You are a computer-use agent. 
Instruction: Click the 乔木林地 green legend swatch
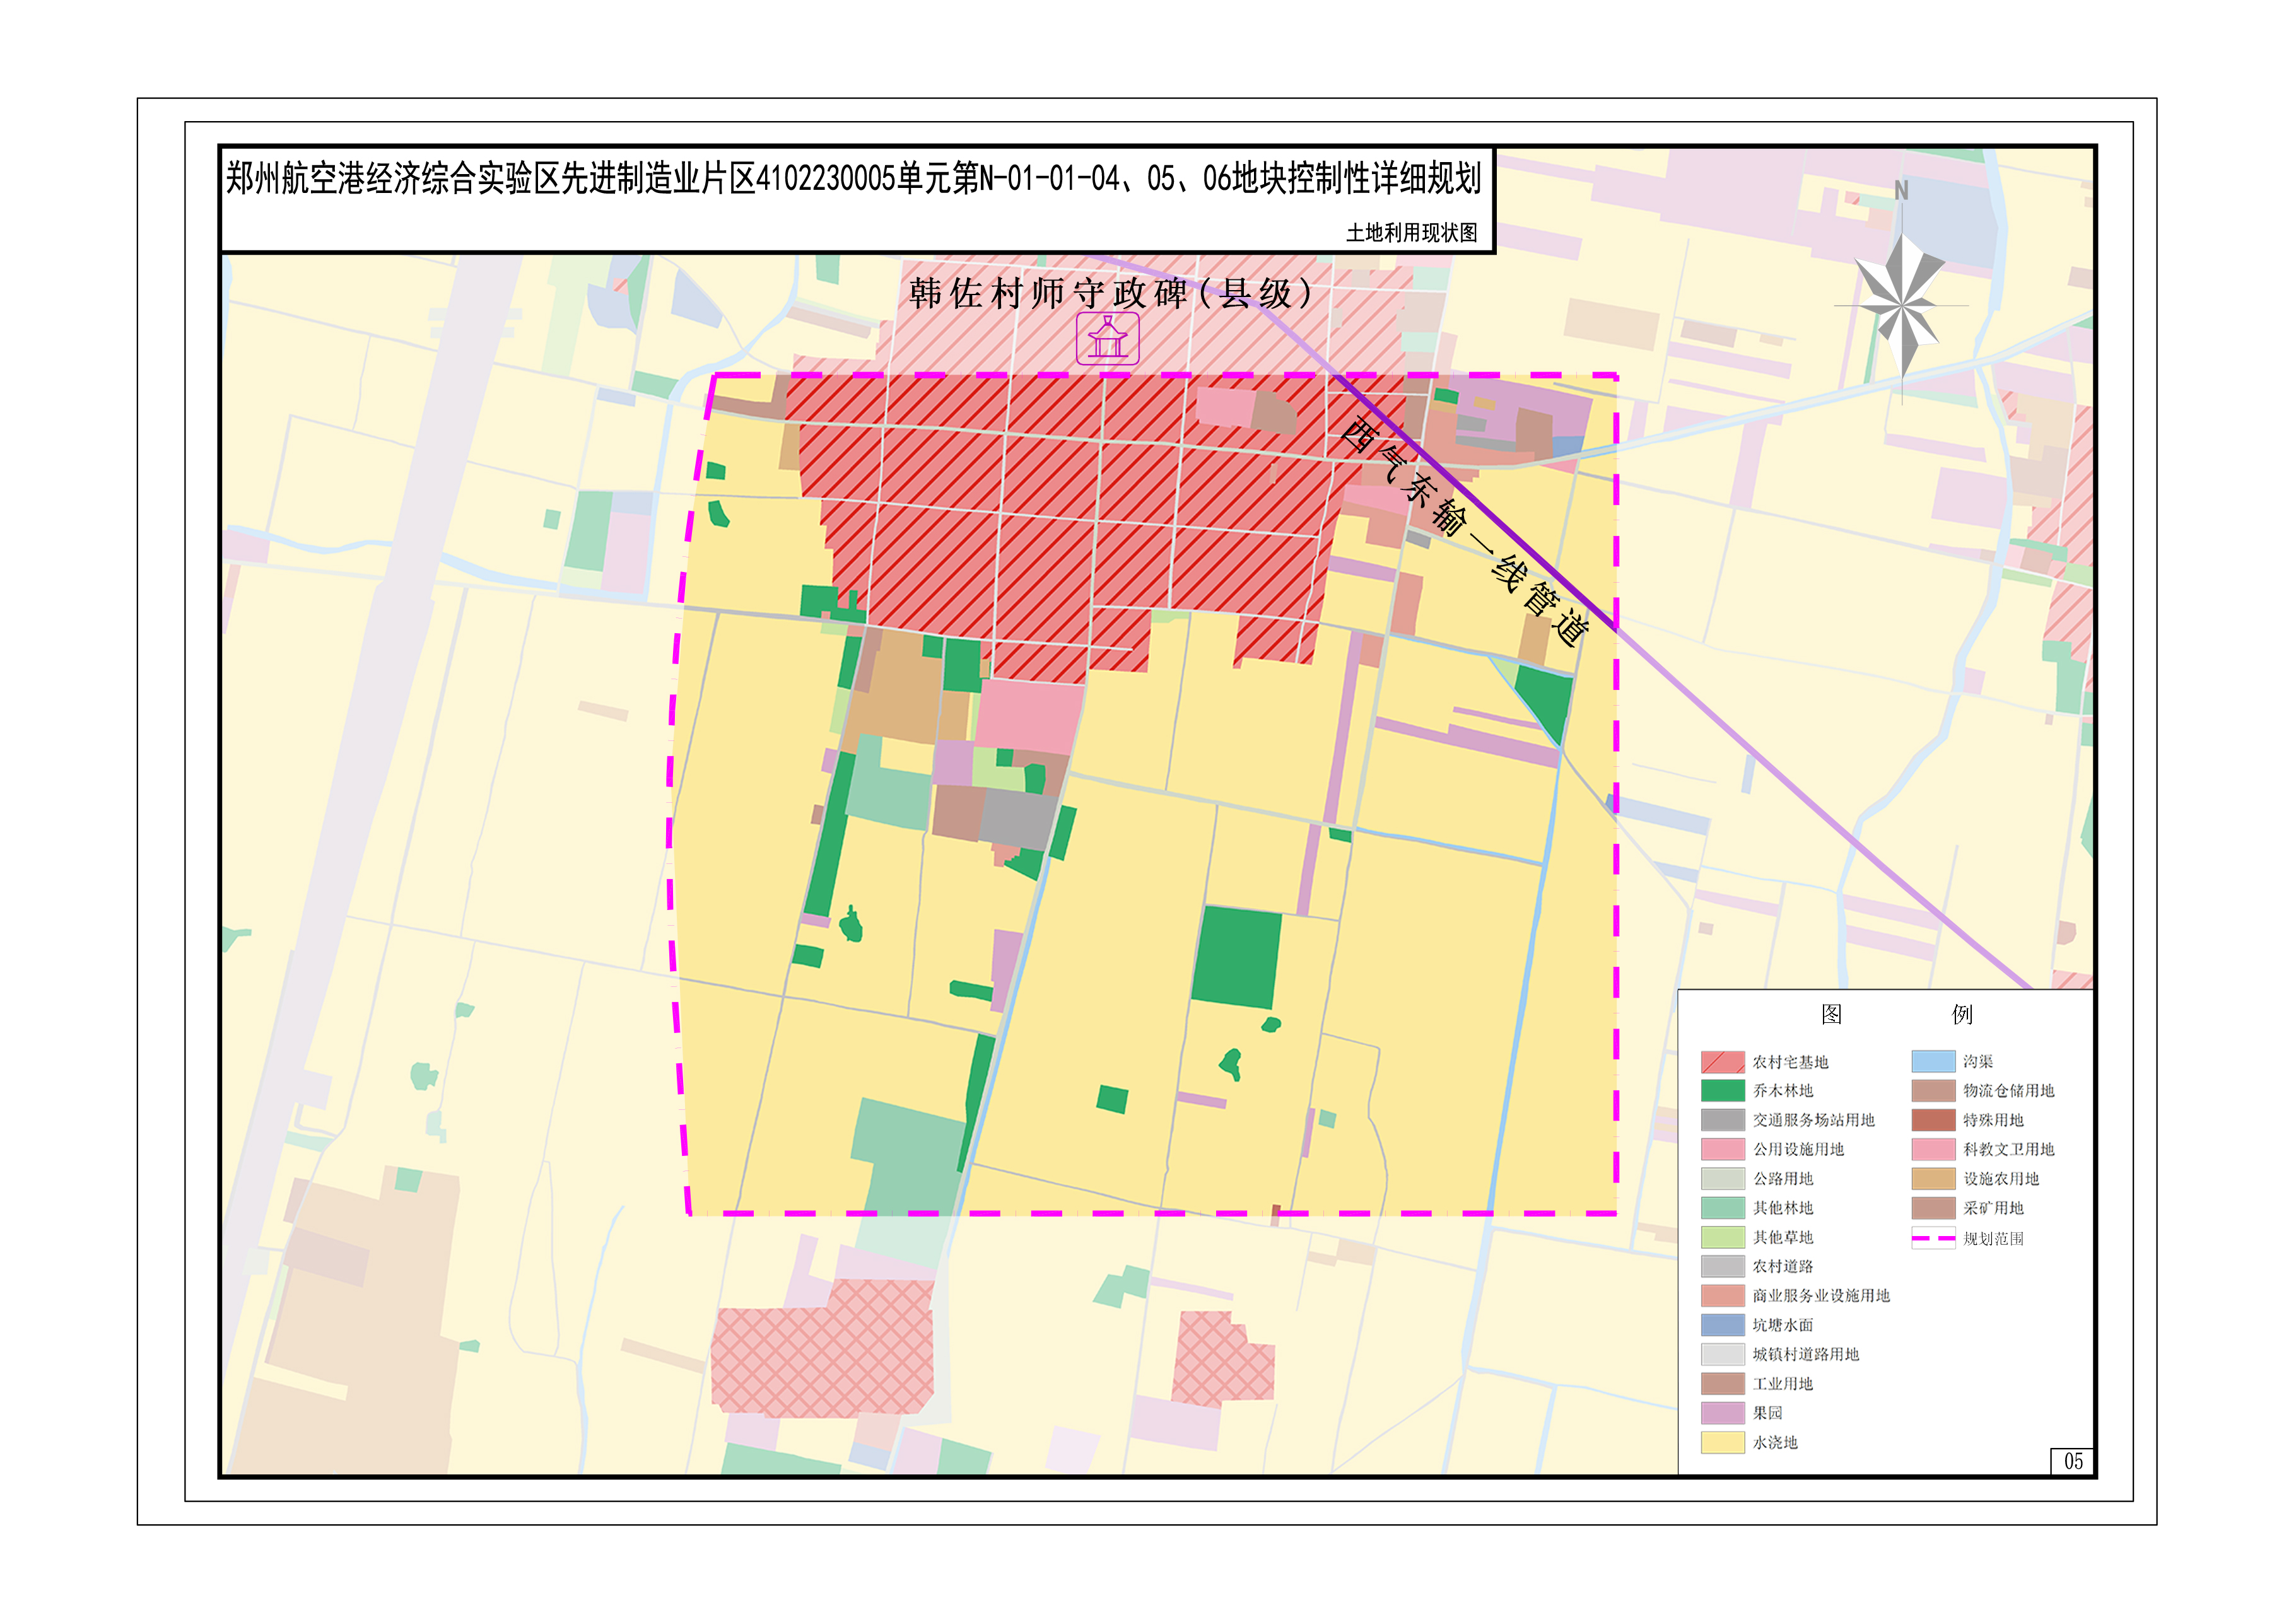(1722, 1090)
